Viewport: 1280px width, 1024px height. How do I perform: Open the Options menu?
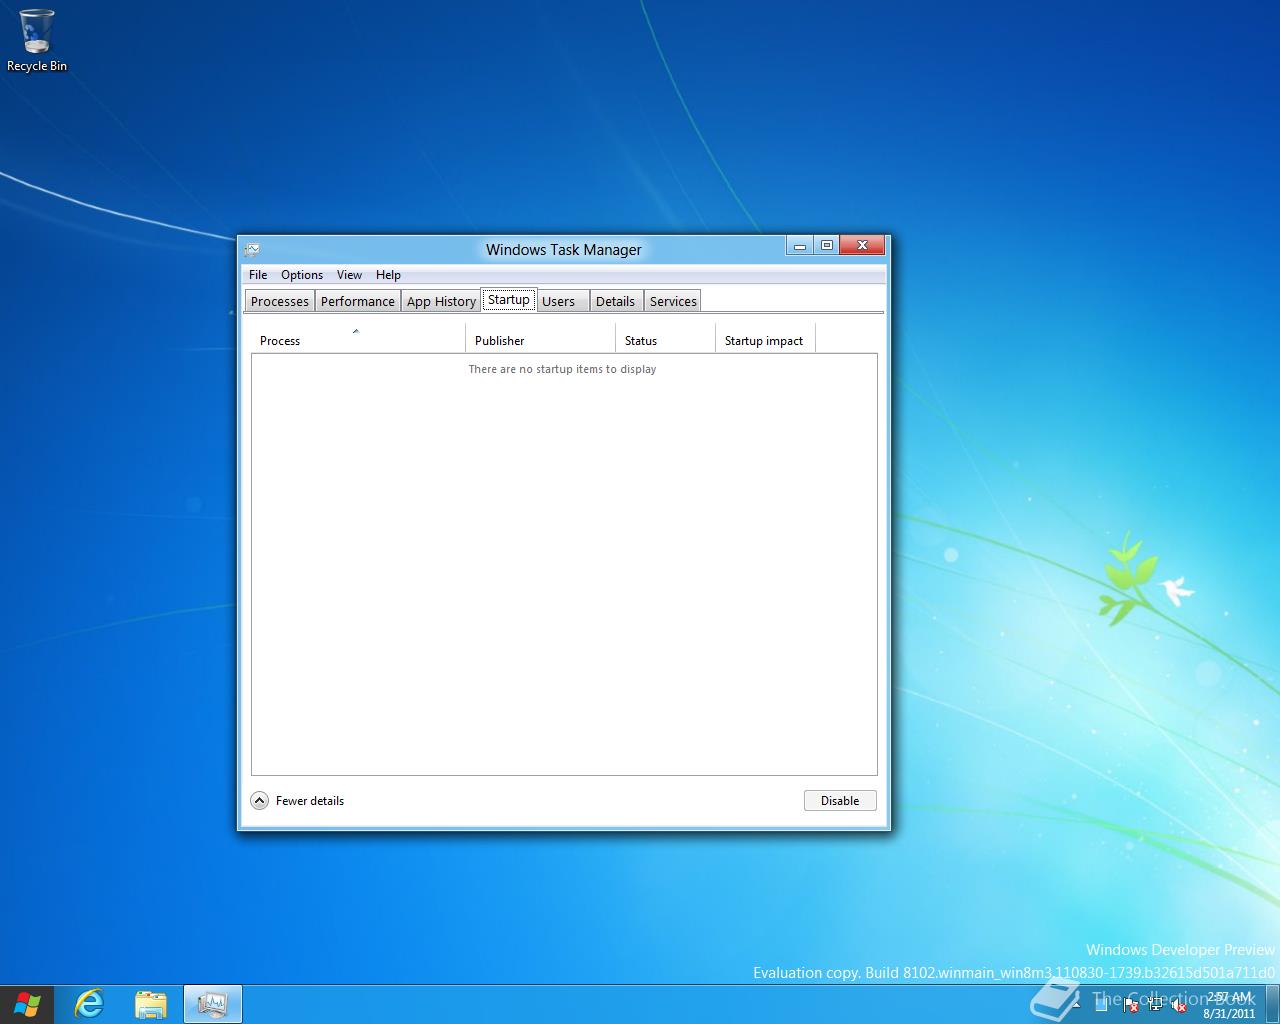click(x=302, y=275)
